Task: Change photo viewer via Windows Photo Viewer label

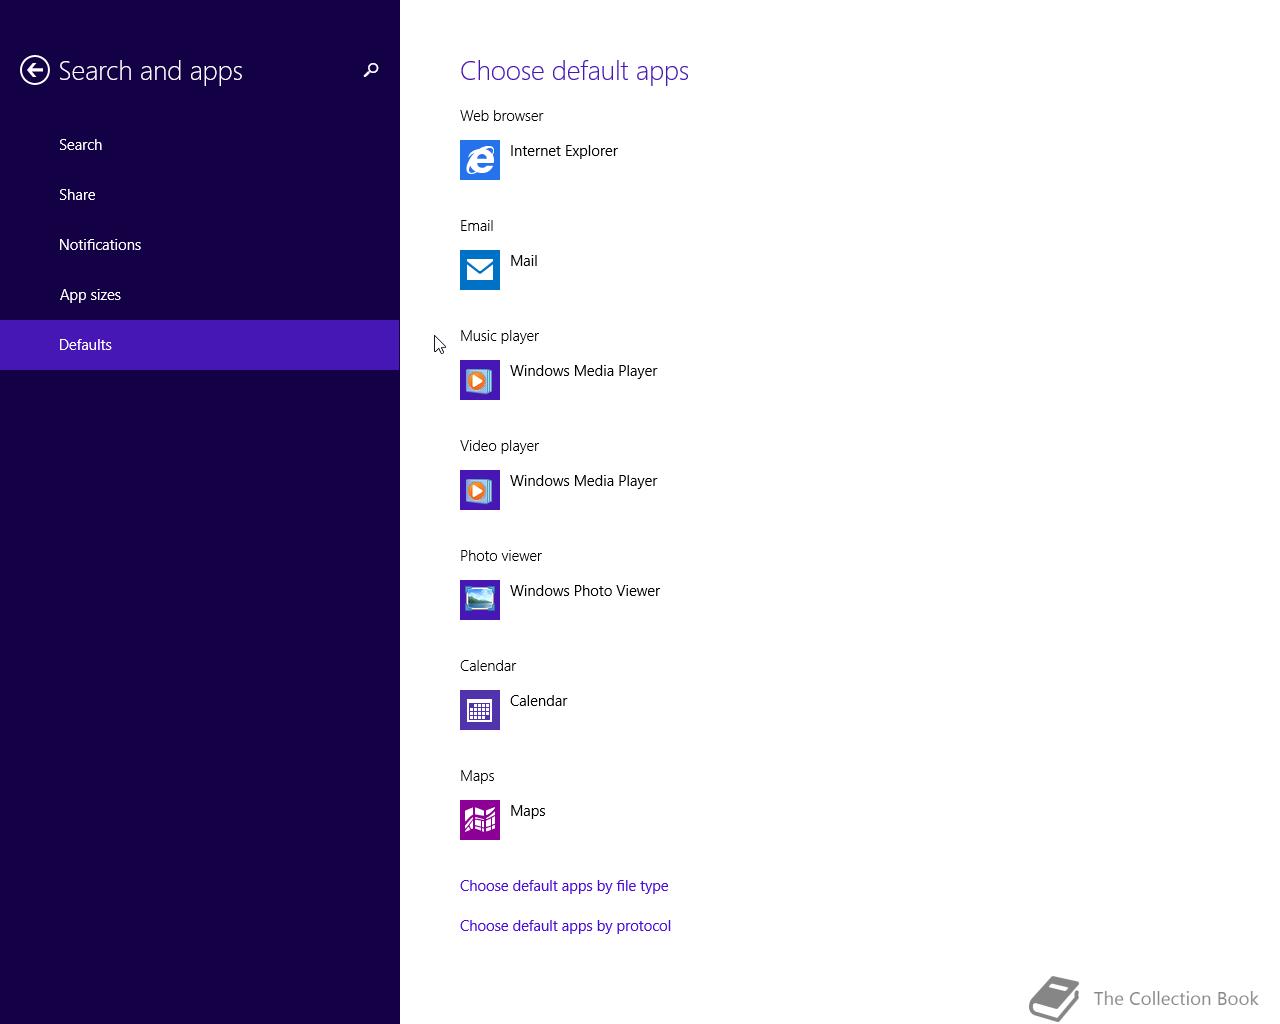Action: [x=585, y=591]
